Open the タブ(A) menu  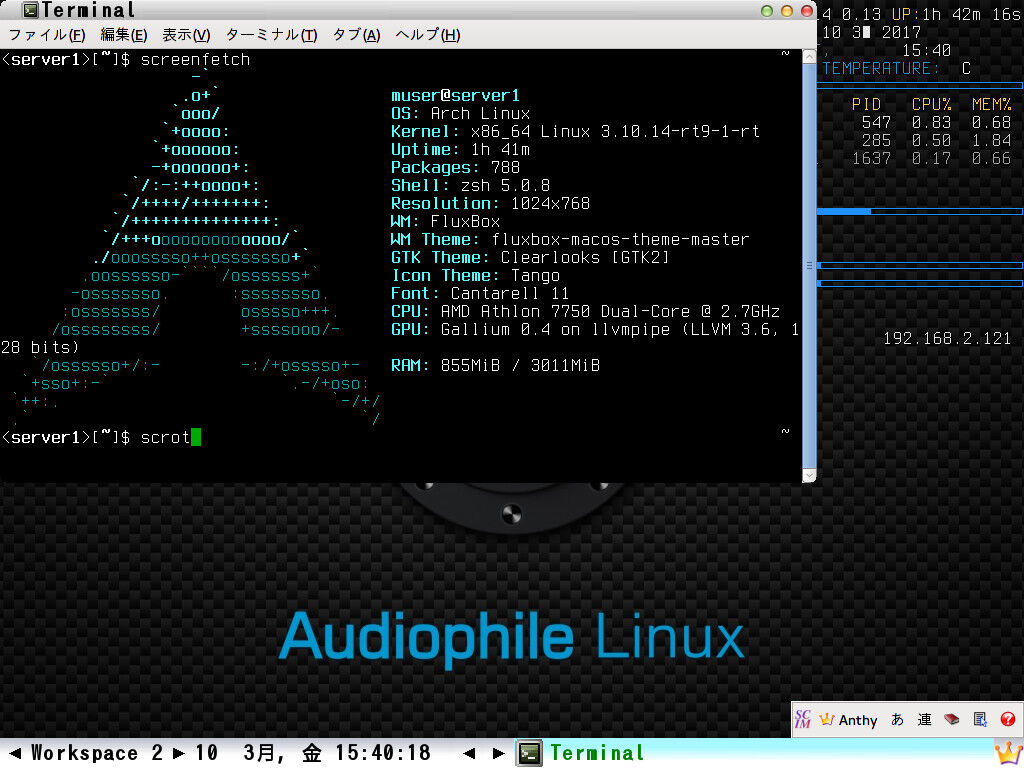click(x=356, y=35)
